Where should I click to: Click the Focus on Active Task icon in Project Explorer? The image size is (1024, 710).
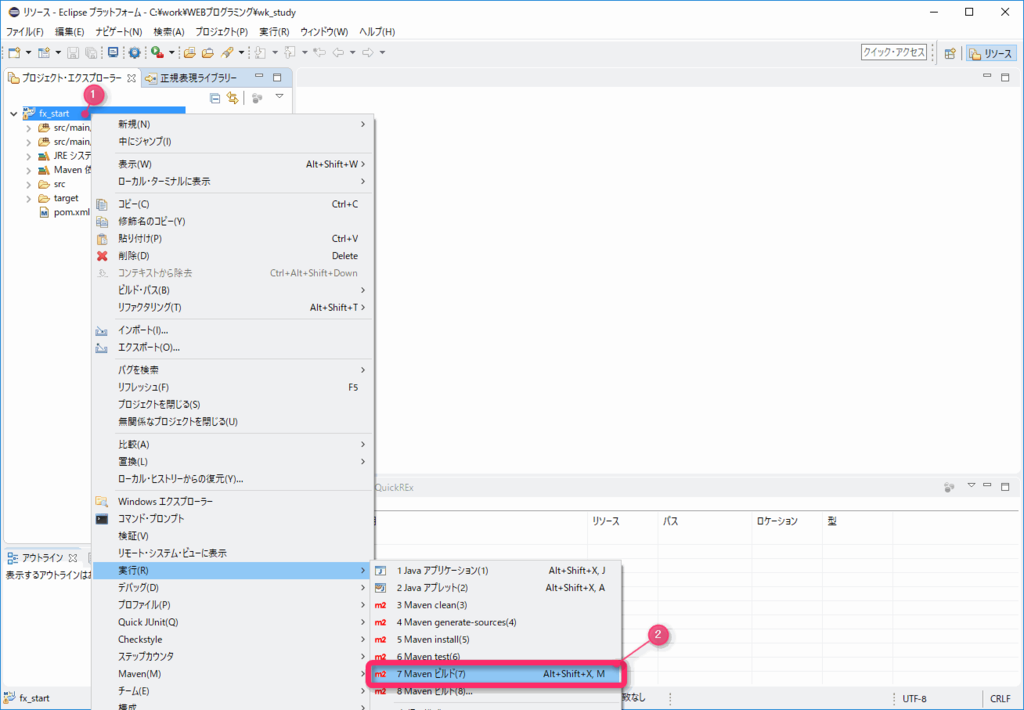[x=257, y=98]
